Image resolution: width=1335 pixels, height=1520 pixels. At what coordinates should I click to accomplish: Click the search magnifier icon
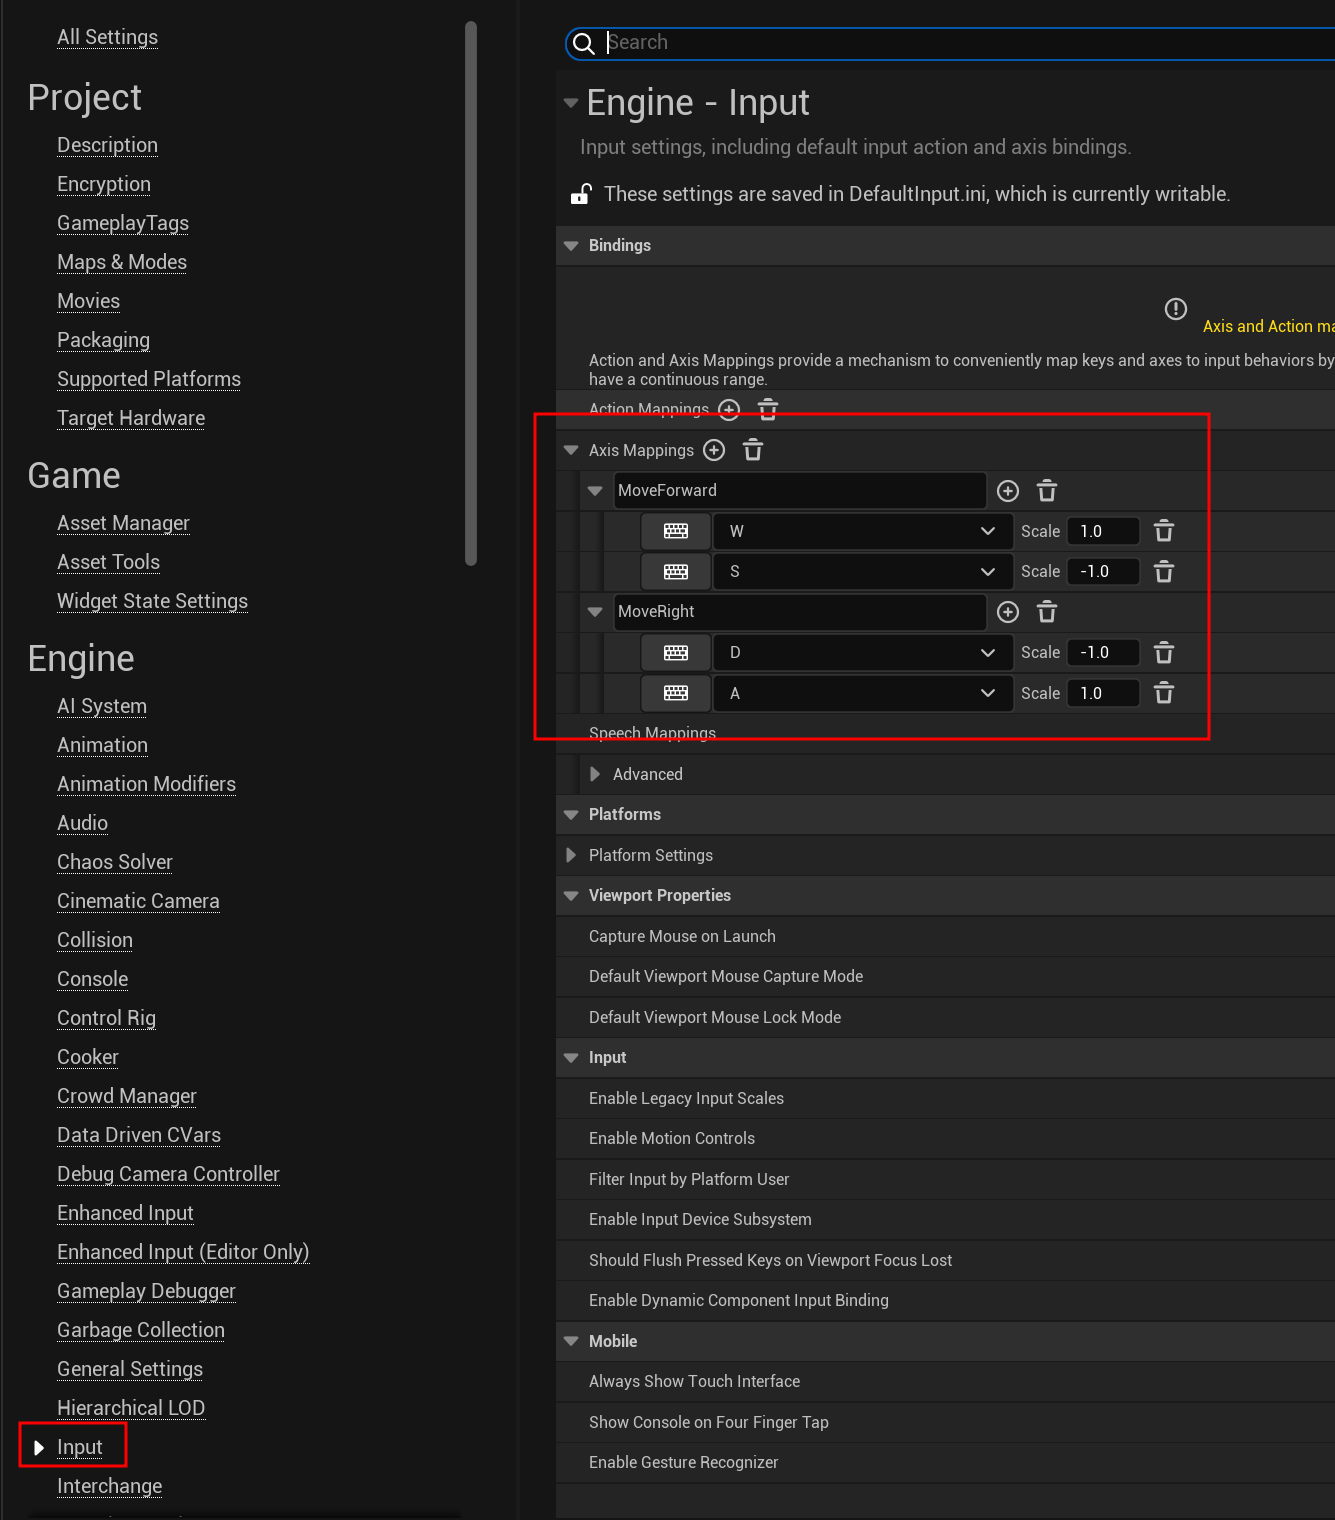(584, 43)
